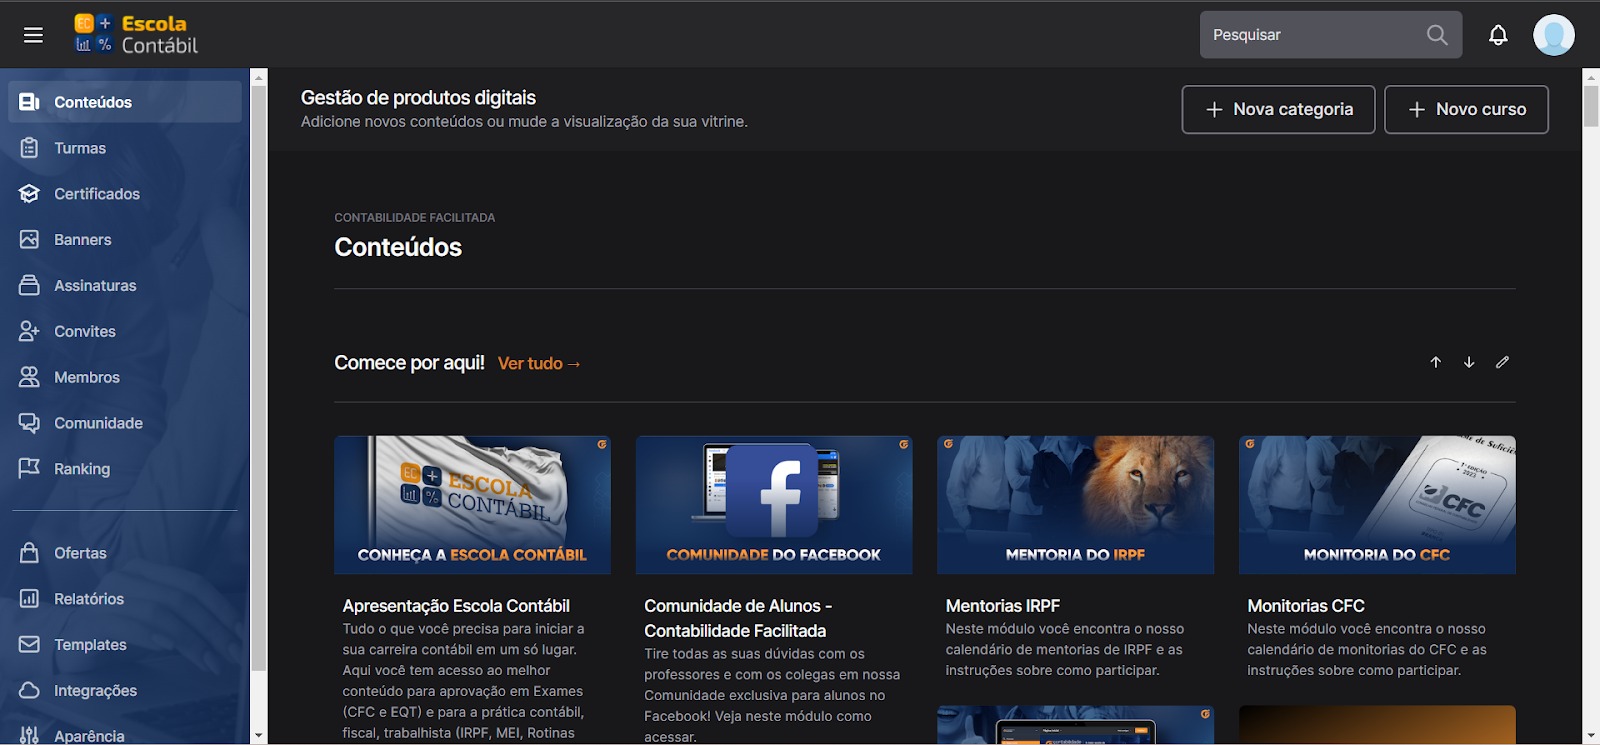Viewport: 1600px width, 745px height.
Task: Click the Integrações cloud icon
Action: point(29,690)
